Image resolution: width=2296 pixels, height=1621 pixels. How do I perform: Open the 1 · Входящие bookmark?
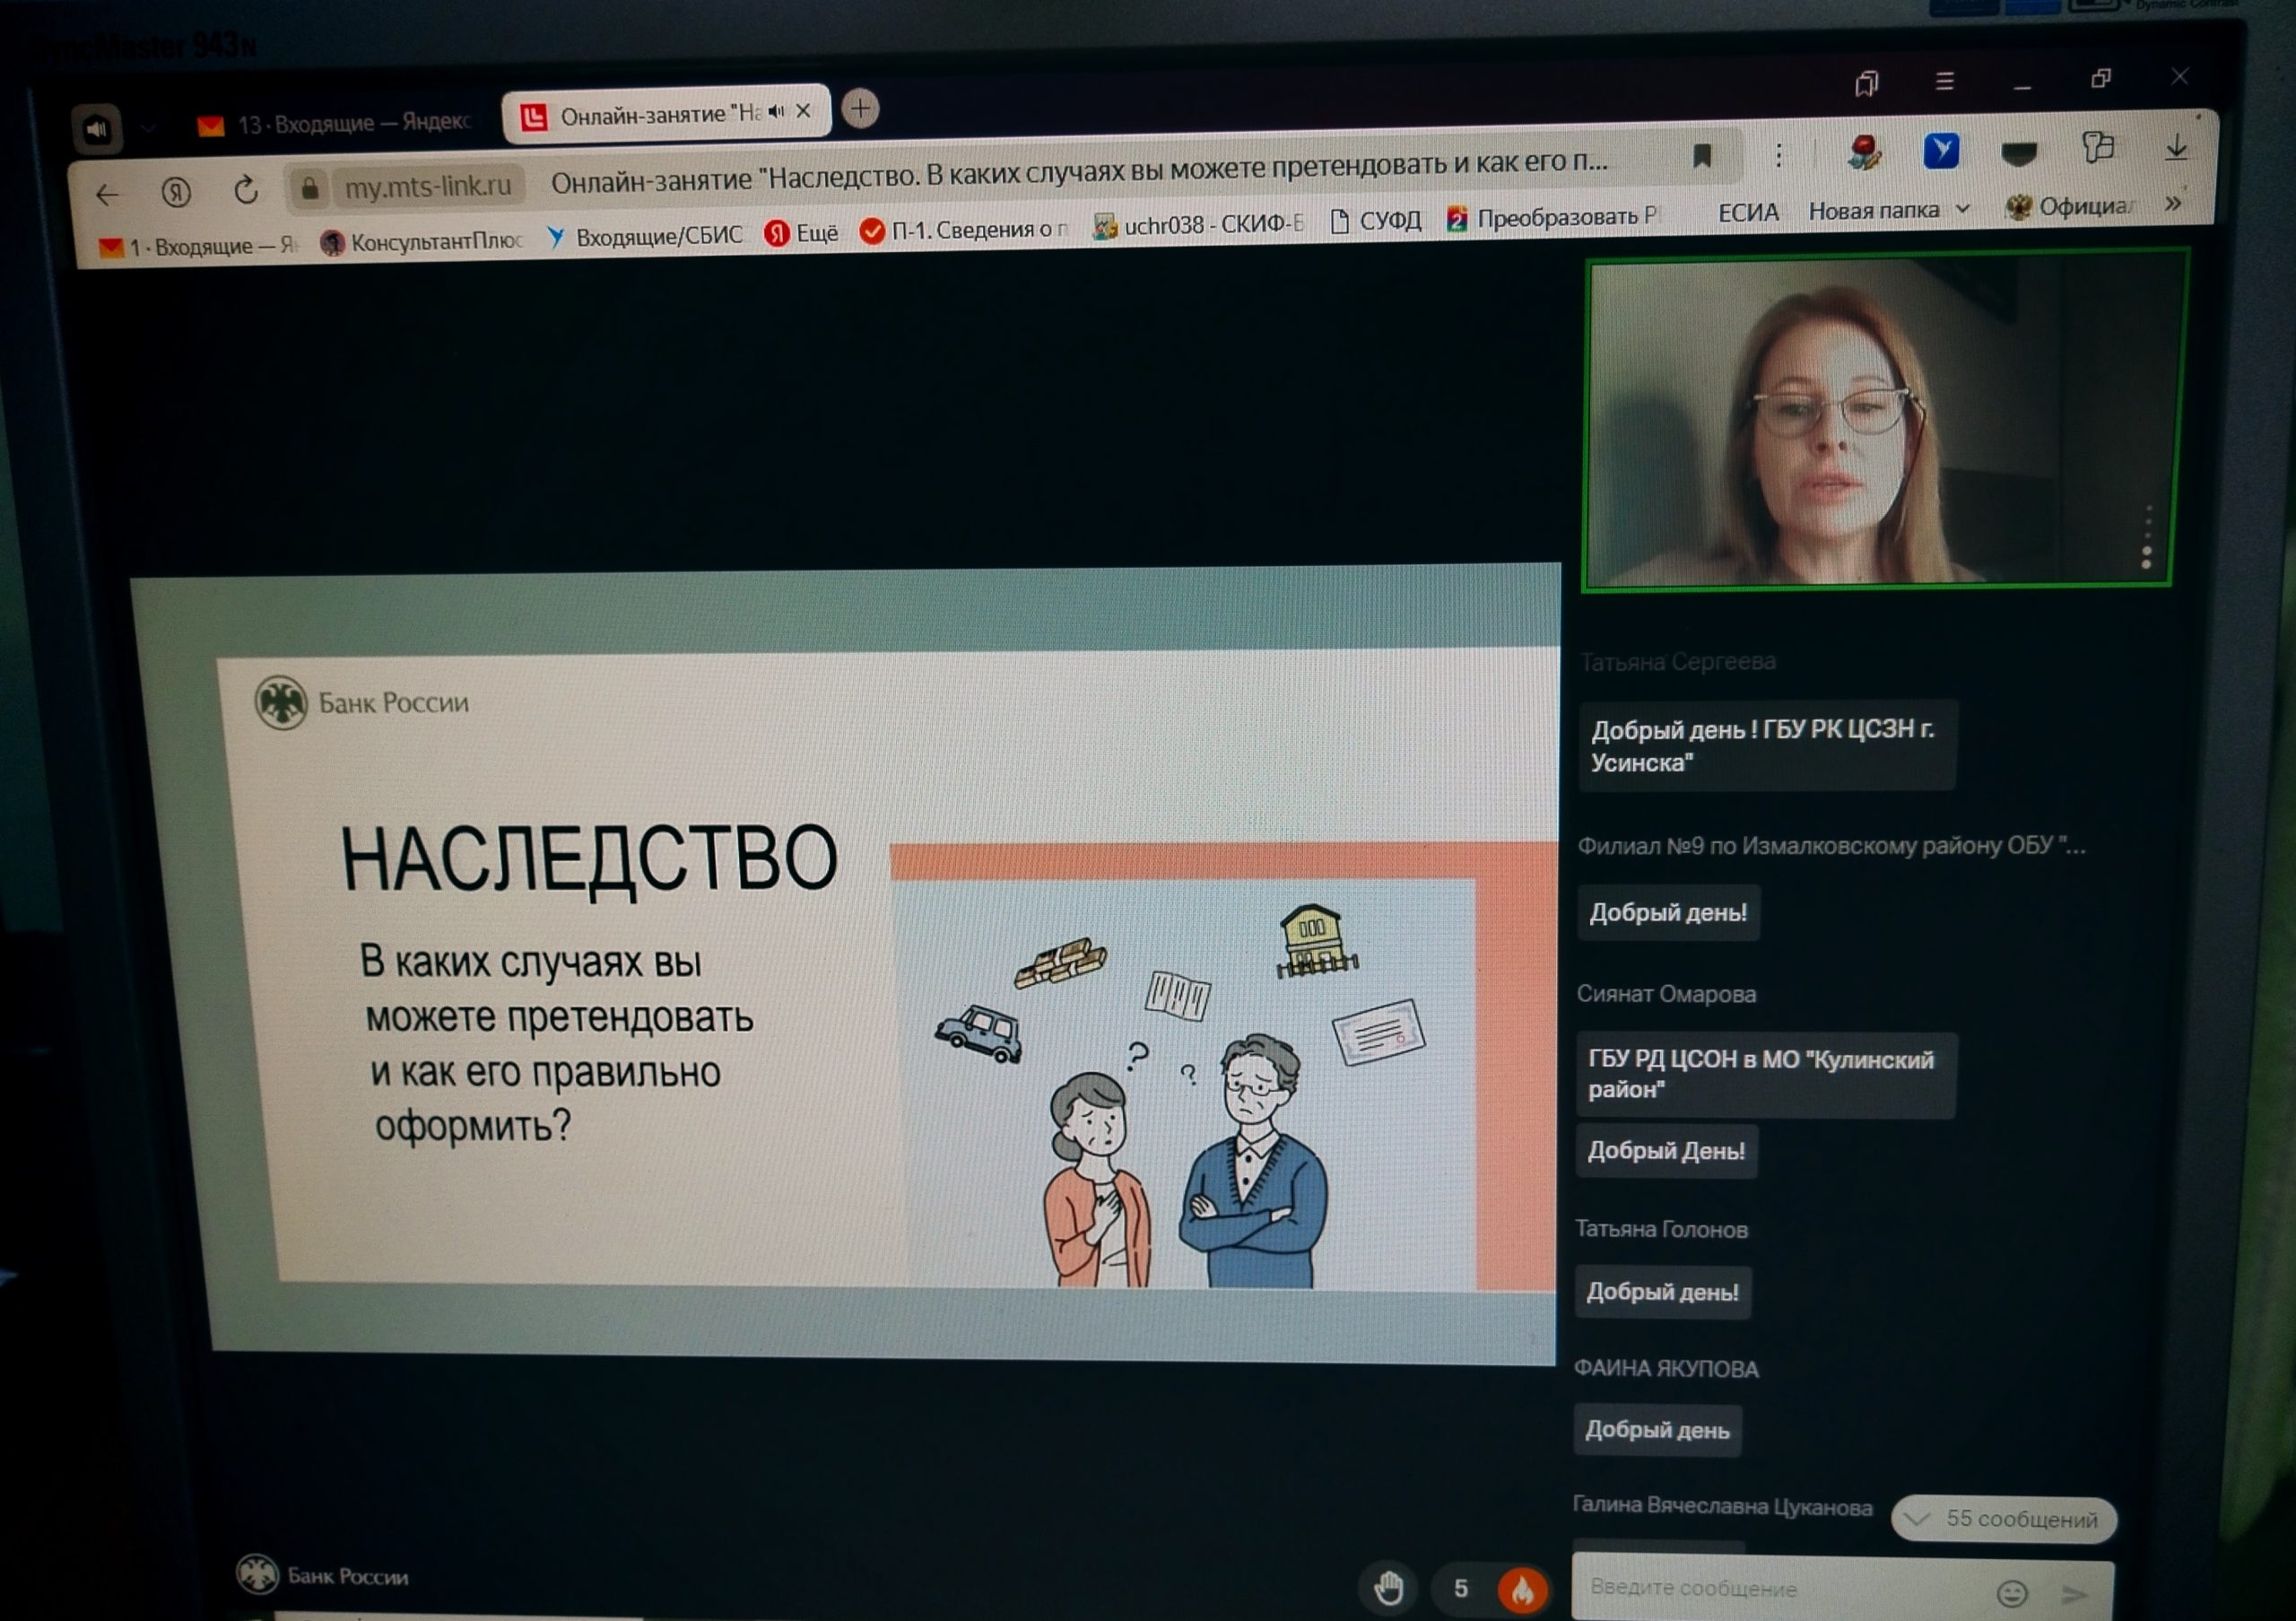(197, 246)
